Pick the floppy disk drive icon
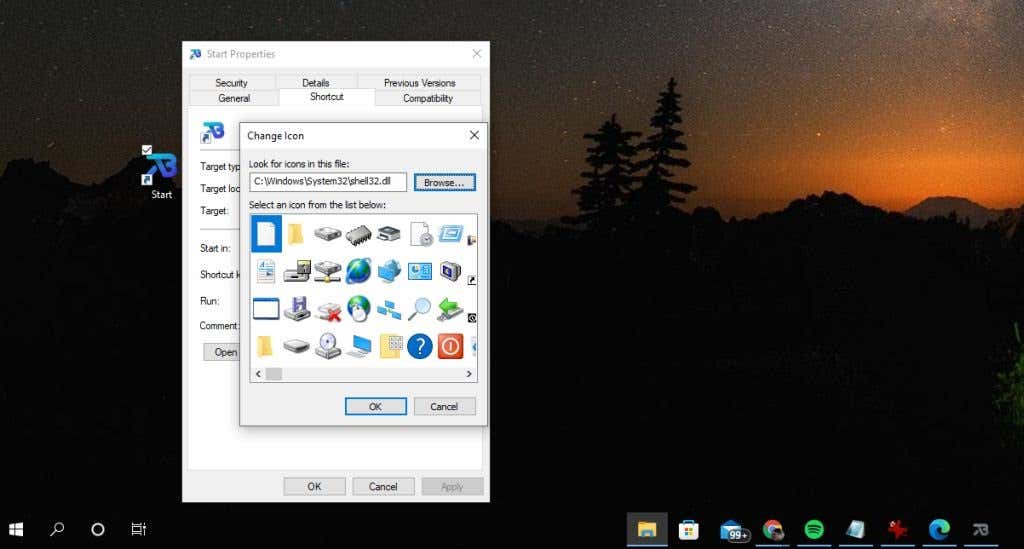This screenshot has height=549, width=1024. pyautogui.click(x=297, y=309)
